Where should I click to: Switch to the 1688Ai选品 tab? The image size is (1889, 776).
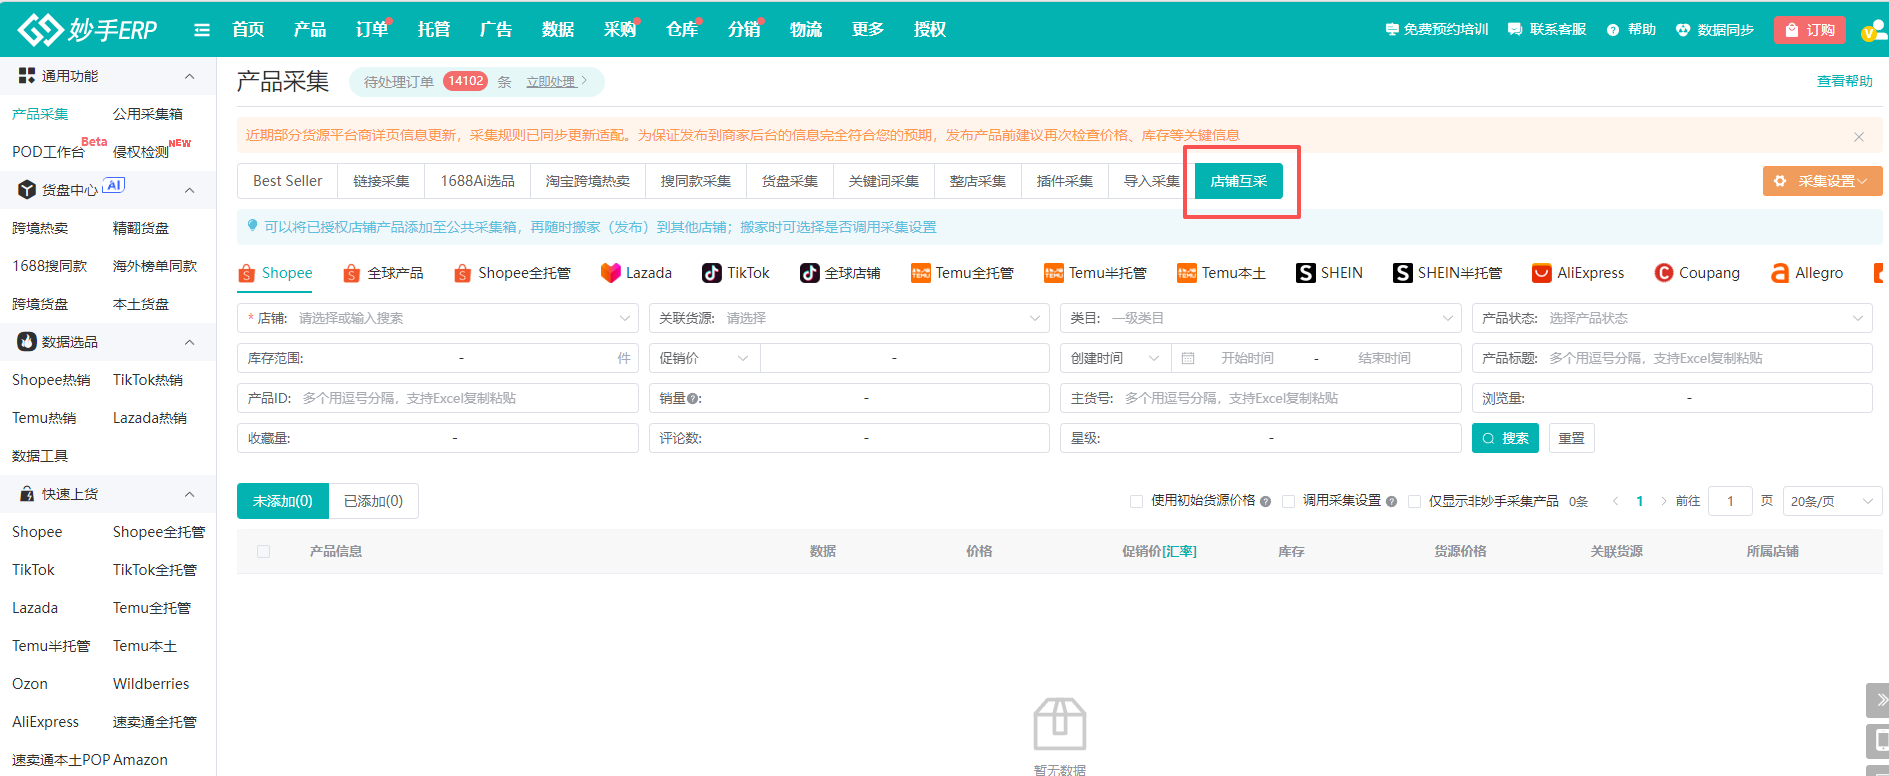pyautogui.click(x=478, y=181)
